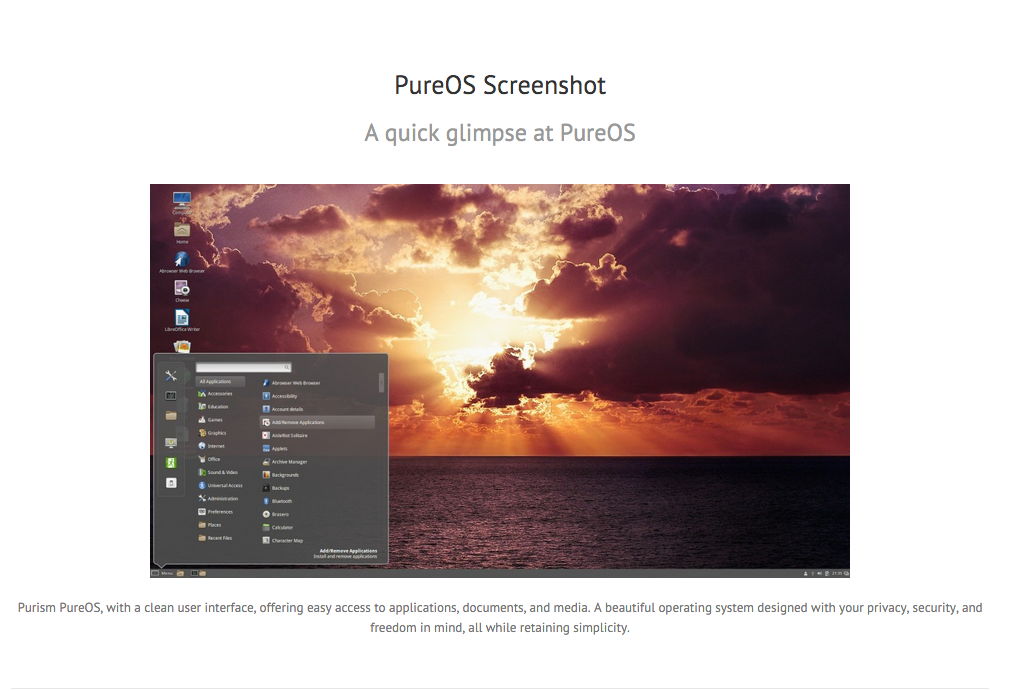Click the Archive Manager icon

tap(266, 461)
